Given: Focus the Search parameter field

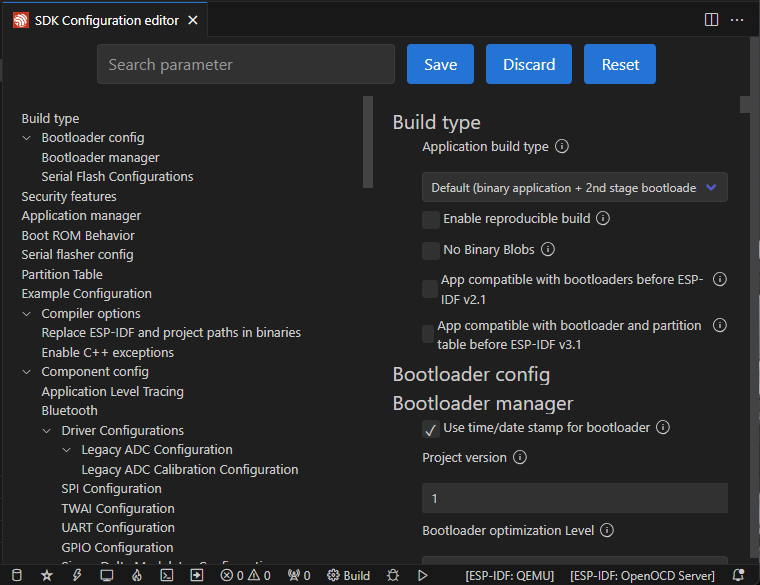Looking at the screenshot, I should pyautogui.click(x=246, y=64).
